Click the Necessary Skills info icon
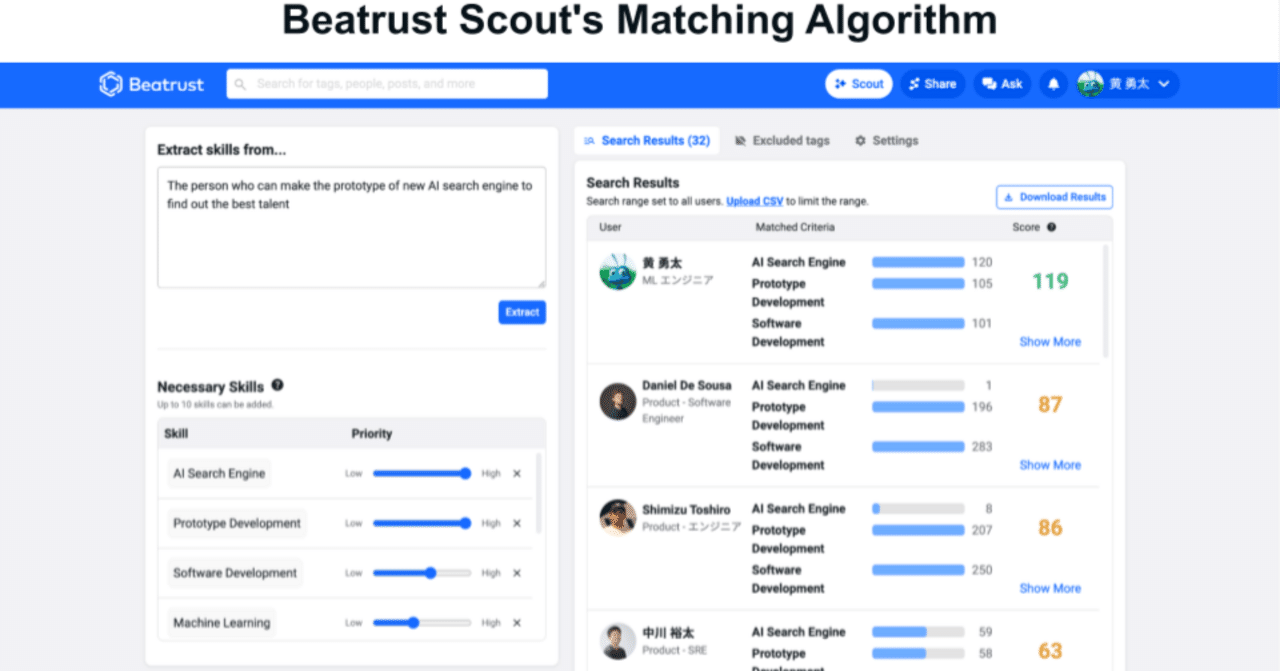Viewport: 1280px width, 671px height. [278, 387]
